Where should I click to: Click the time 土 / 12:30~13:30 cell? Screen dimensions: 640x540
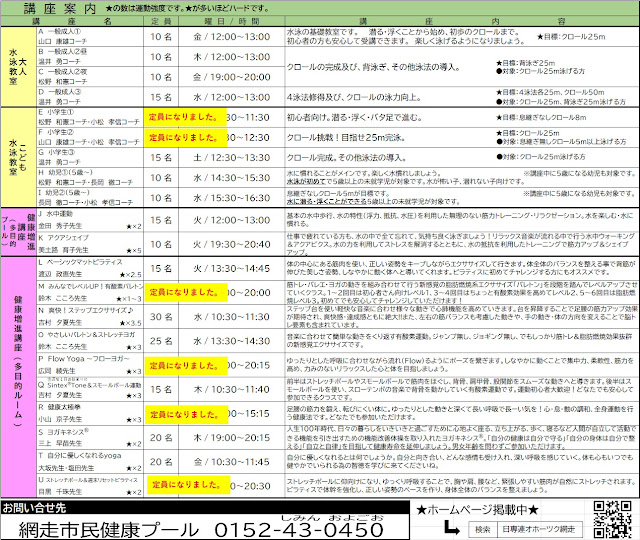(x=232, y=158)
